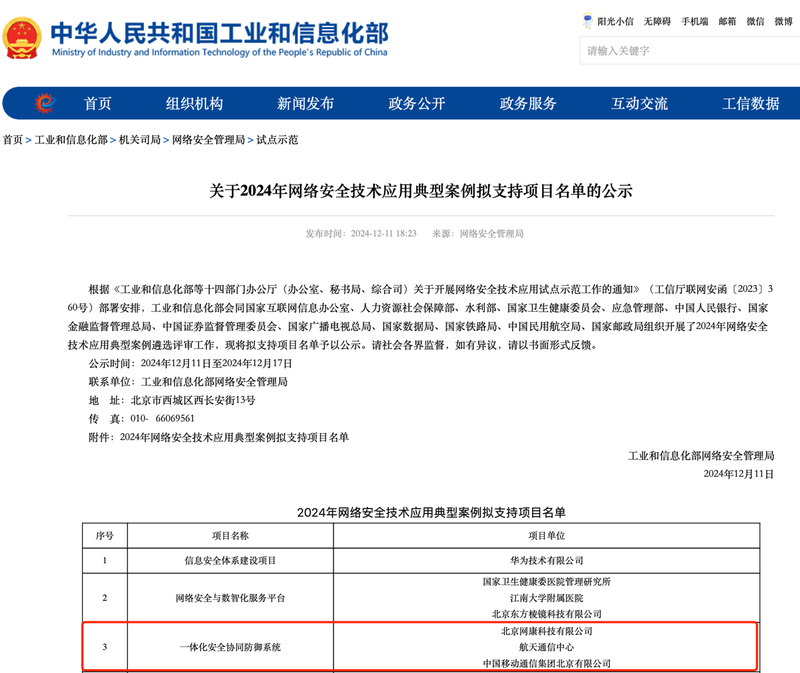Click the 阳光小信 robot mascot icon
This screenshot has width=800, height=673.
tap(588, 21)
